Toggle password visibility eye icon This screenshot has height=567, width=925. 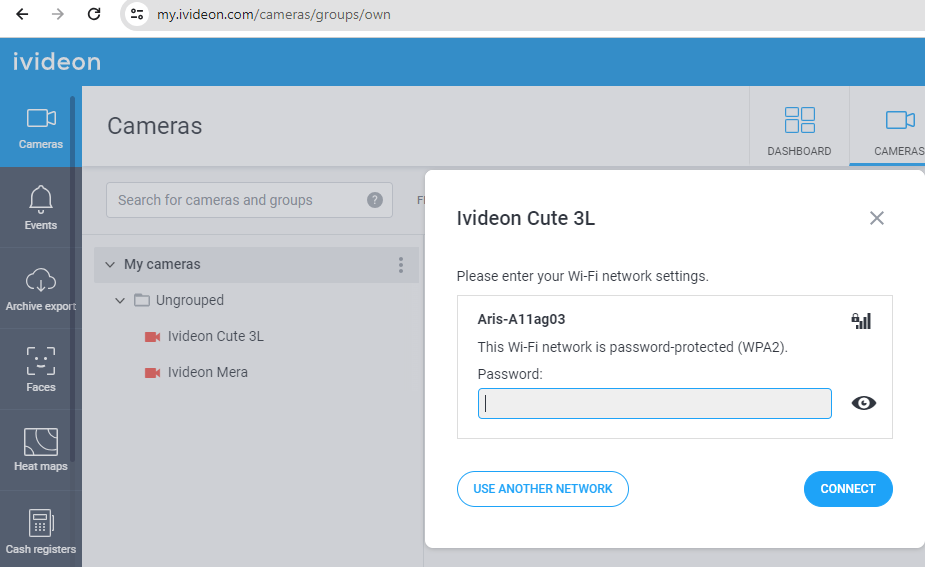click(x=864, y=403)
